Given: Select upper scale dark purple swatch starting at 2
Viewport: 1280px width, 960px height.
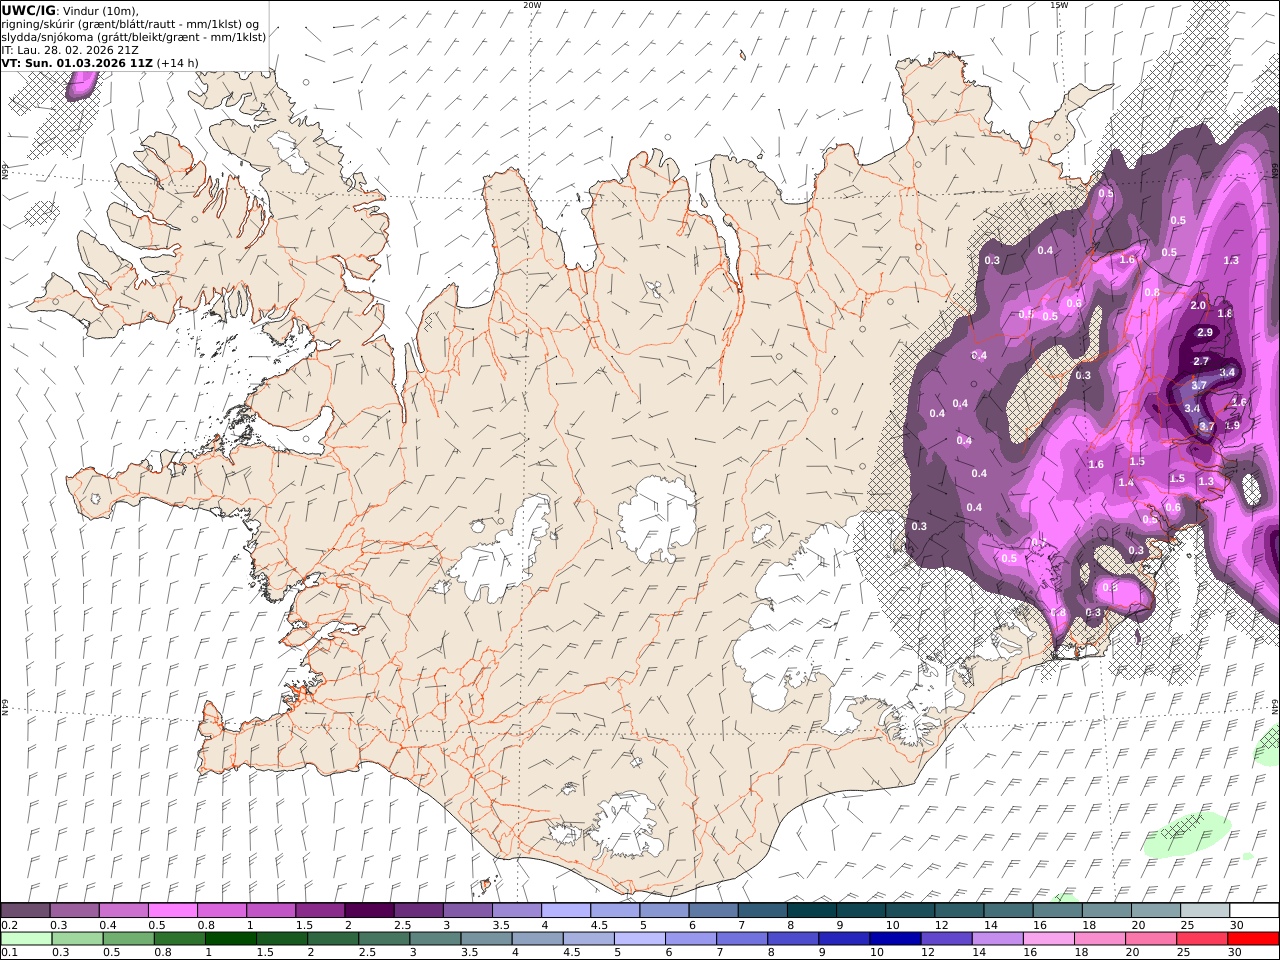Looking at the screenshot, I should point(369,911).
